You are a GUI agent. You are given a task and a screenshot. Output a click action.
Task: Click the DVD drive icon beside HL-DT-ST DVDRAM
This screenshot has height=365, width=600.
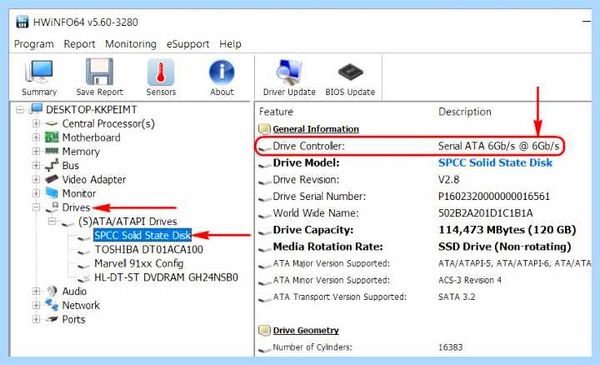coord(84,278)
